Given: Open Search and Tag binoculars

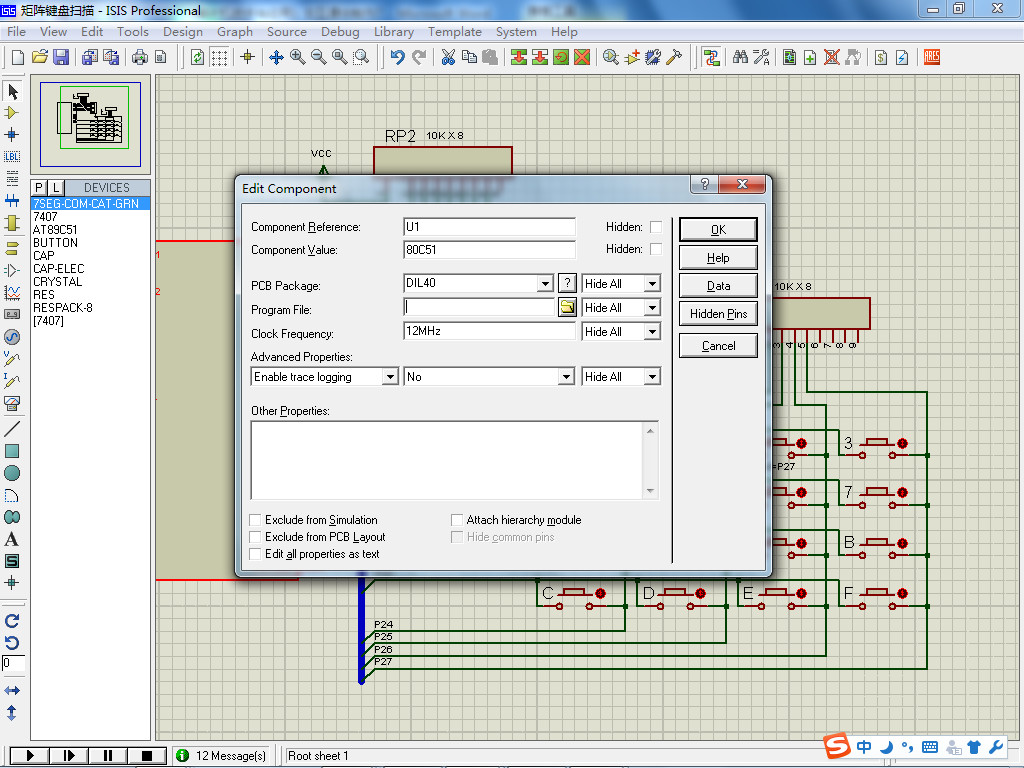Looking at the screenshot, I should 740,57.
